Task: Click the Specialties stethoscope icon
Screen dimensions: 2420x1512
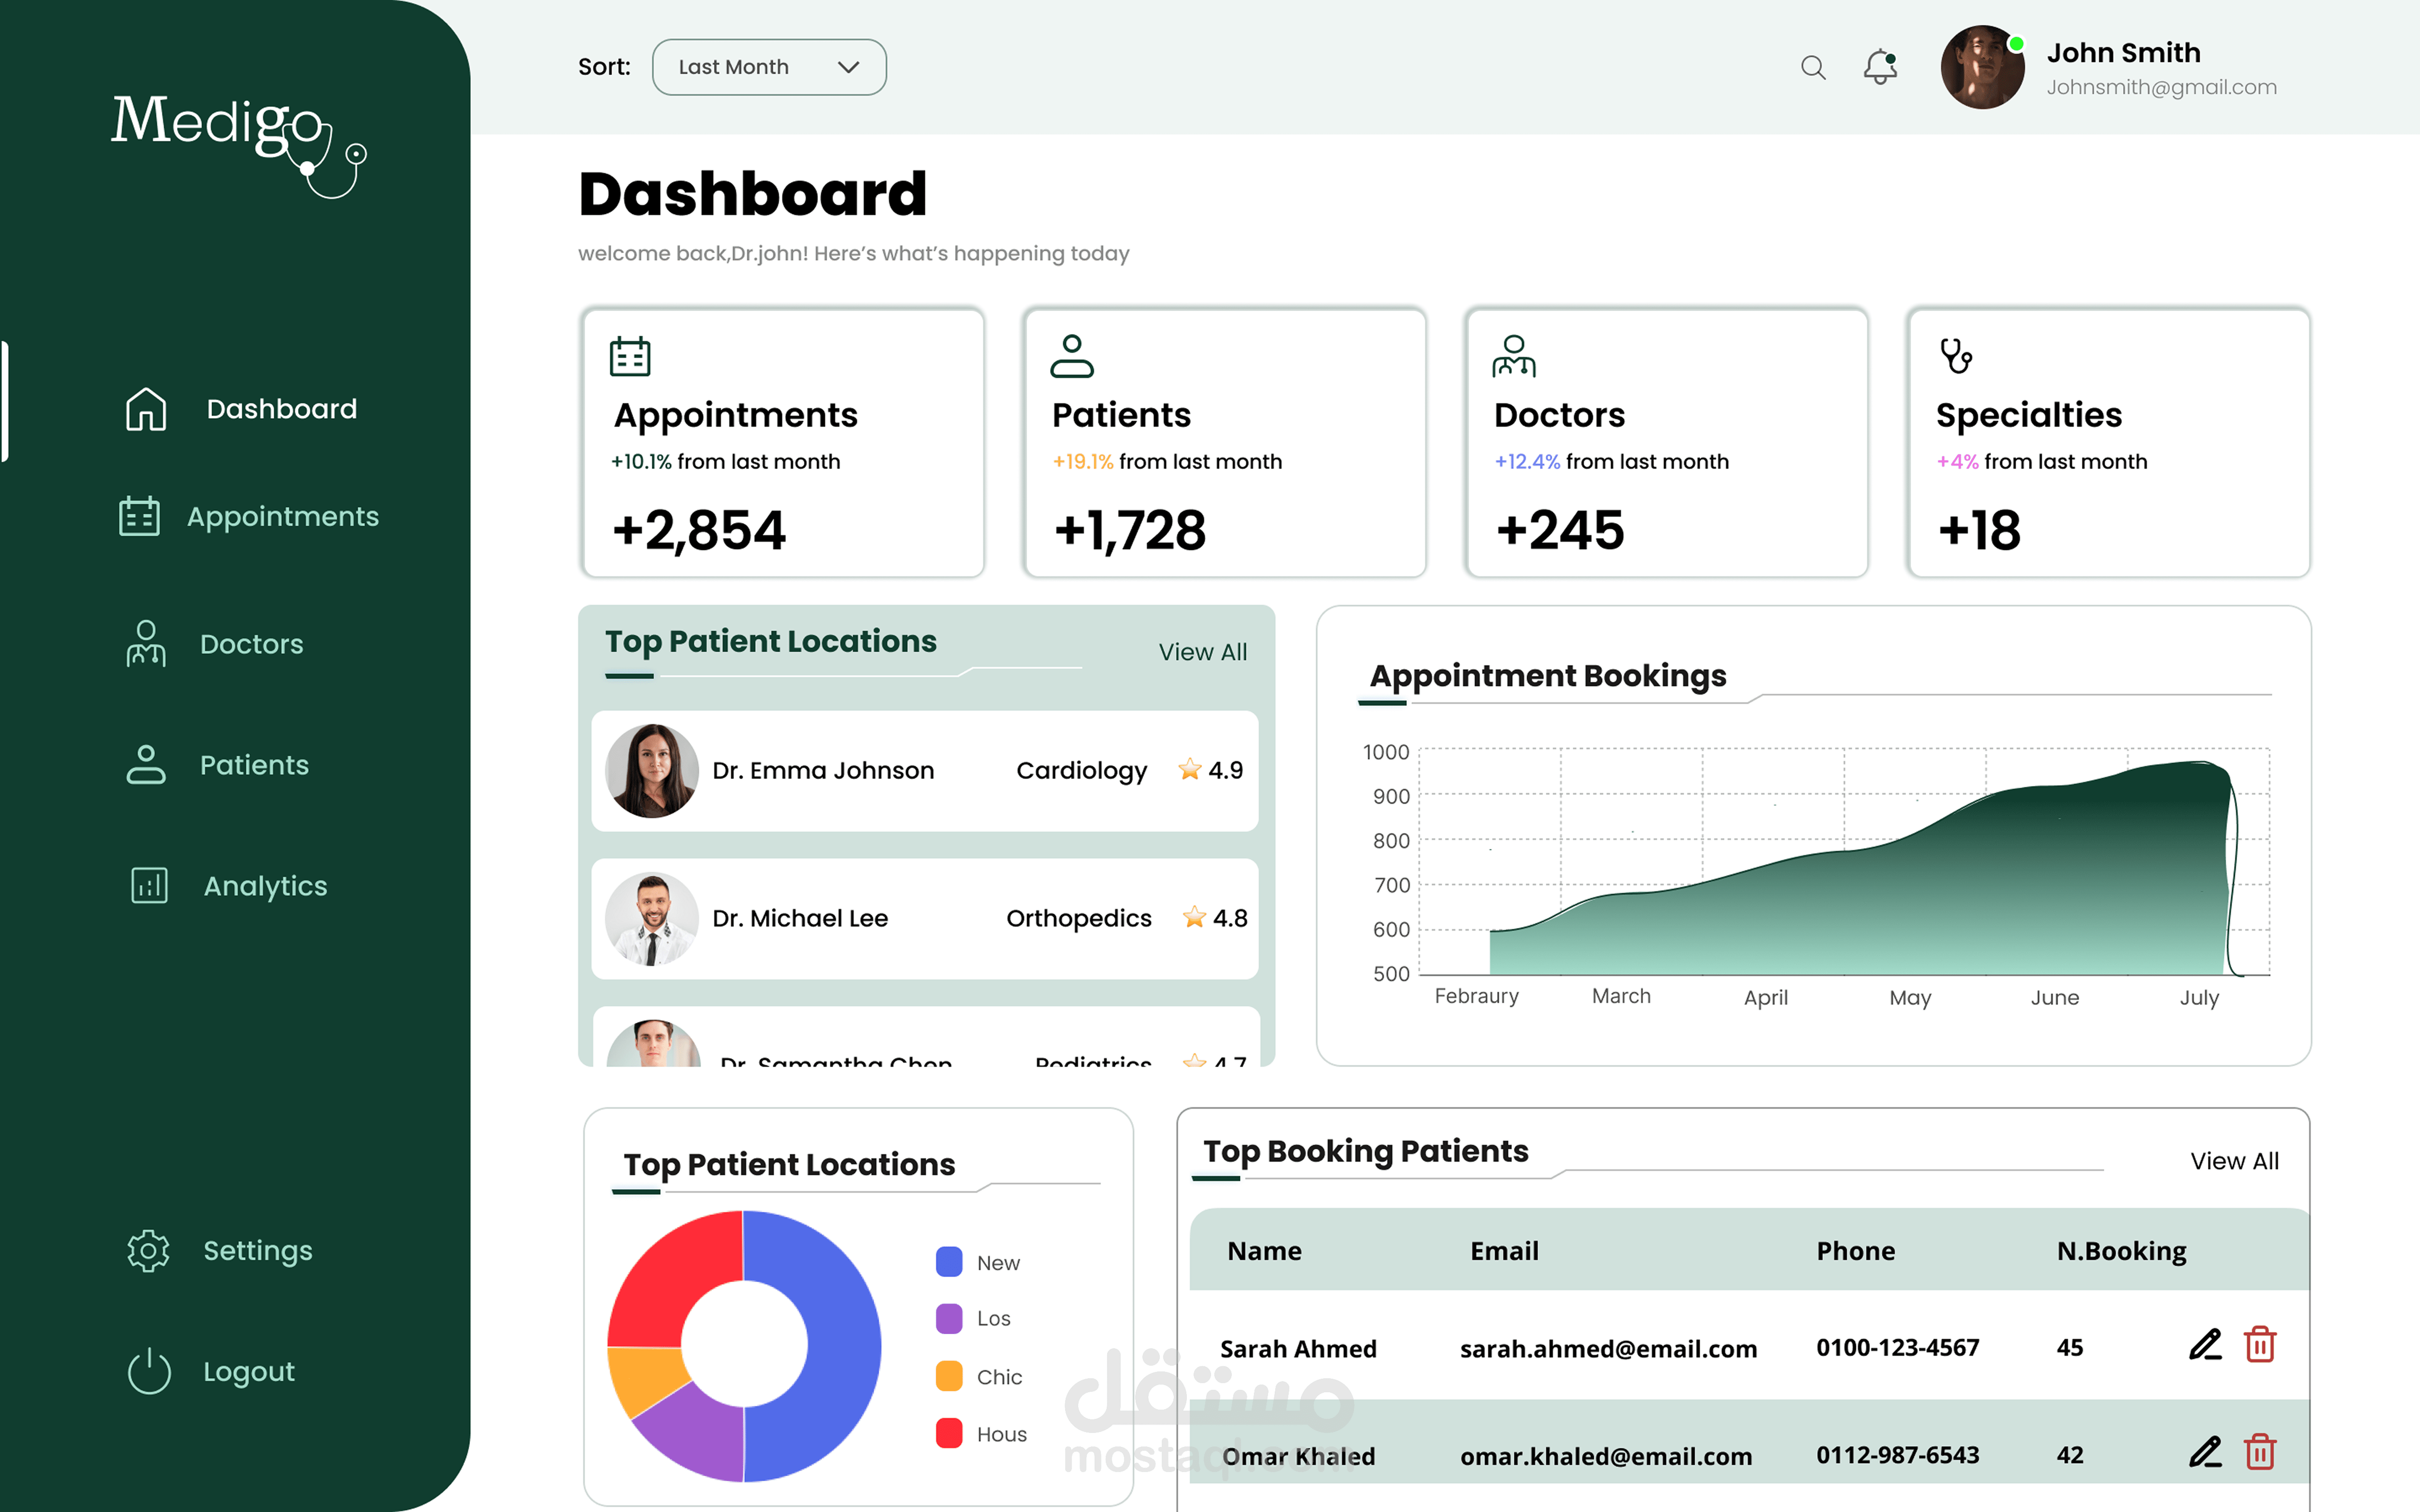Action: (x=1956, y=356)
